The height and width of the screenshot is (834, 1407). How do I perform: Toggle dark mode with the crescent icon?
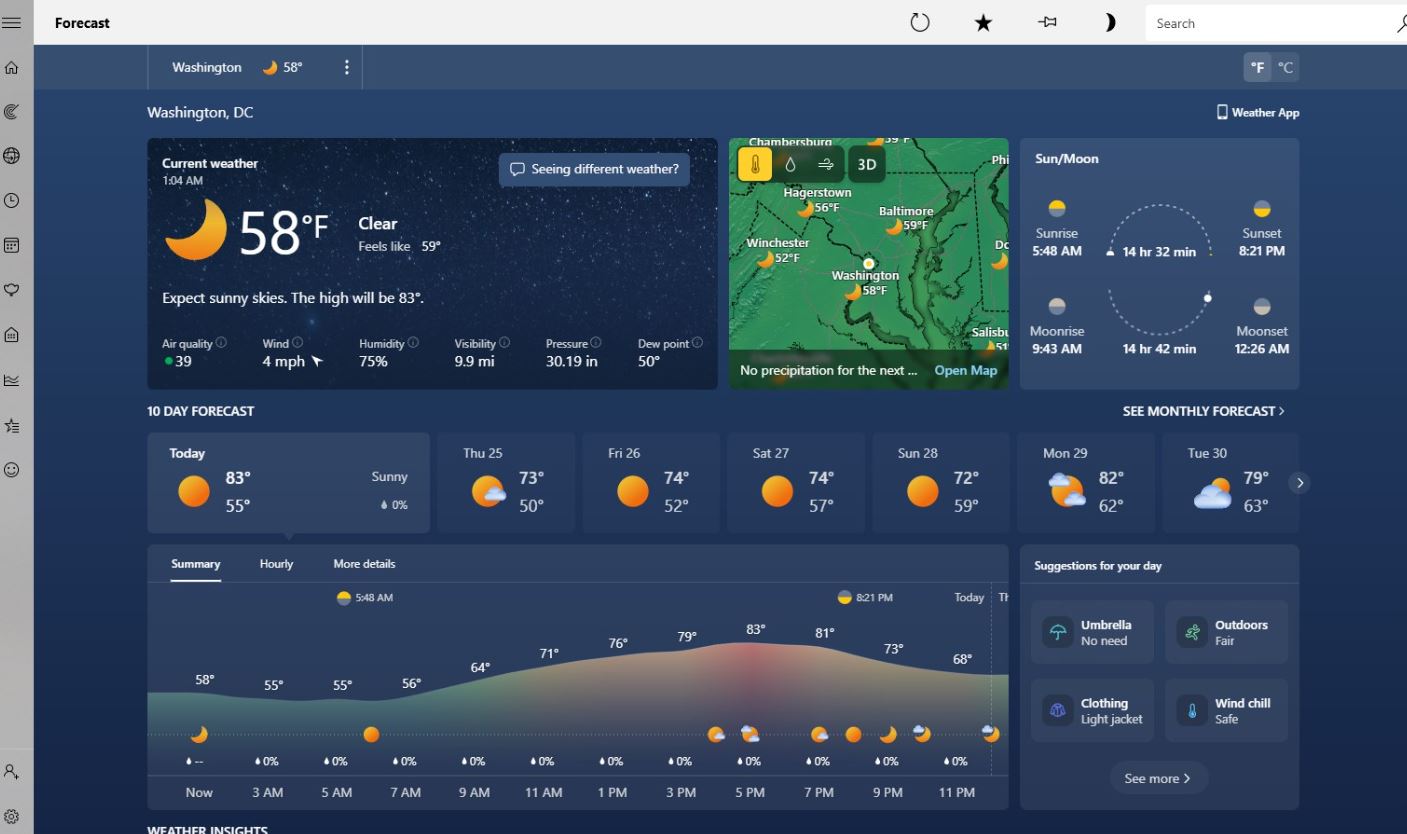(x=1109, y=22)
